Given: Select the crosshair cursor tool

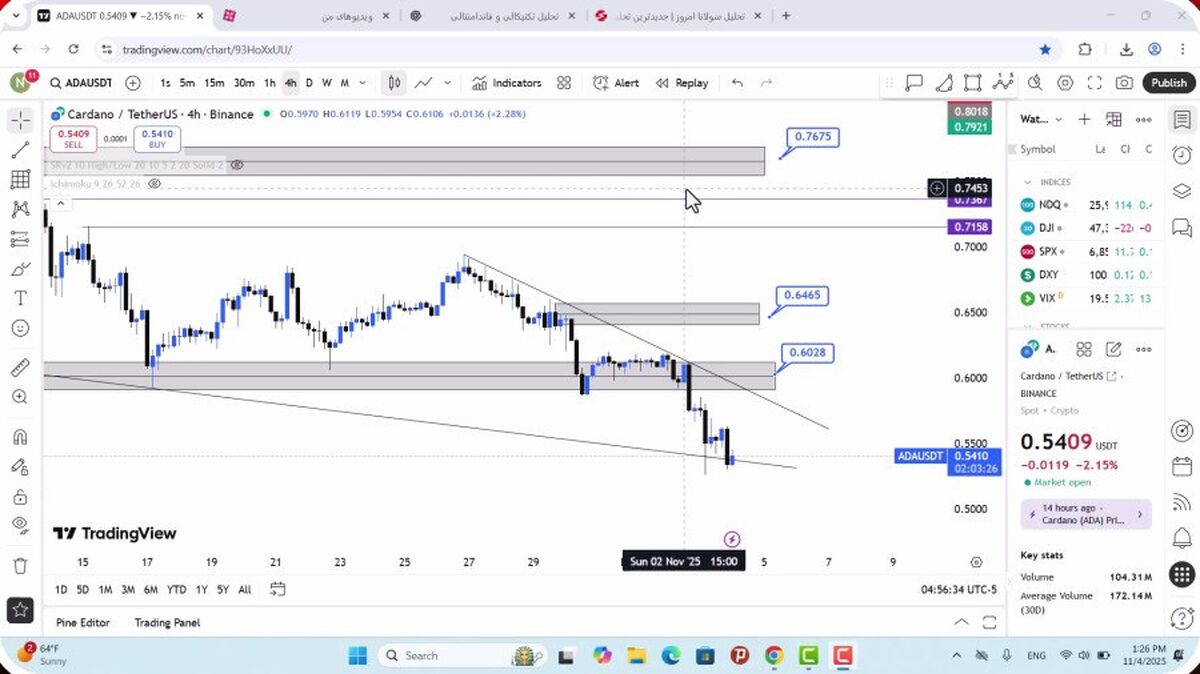Looking at the screenshot, I should coord(20,120).
